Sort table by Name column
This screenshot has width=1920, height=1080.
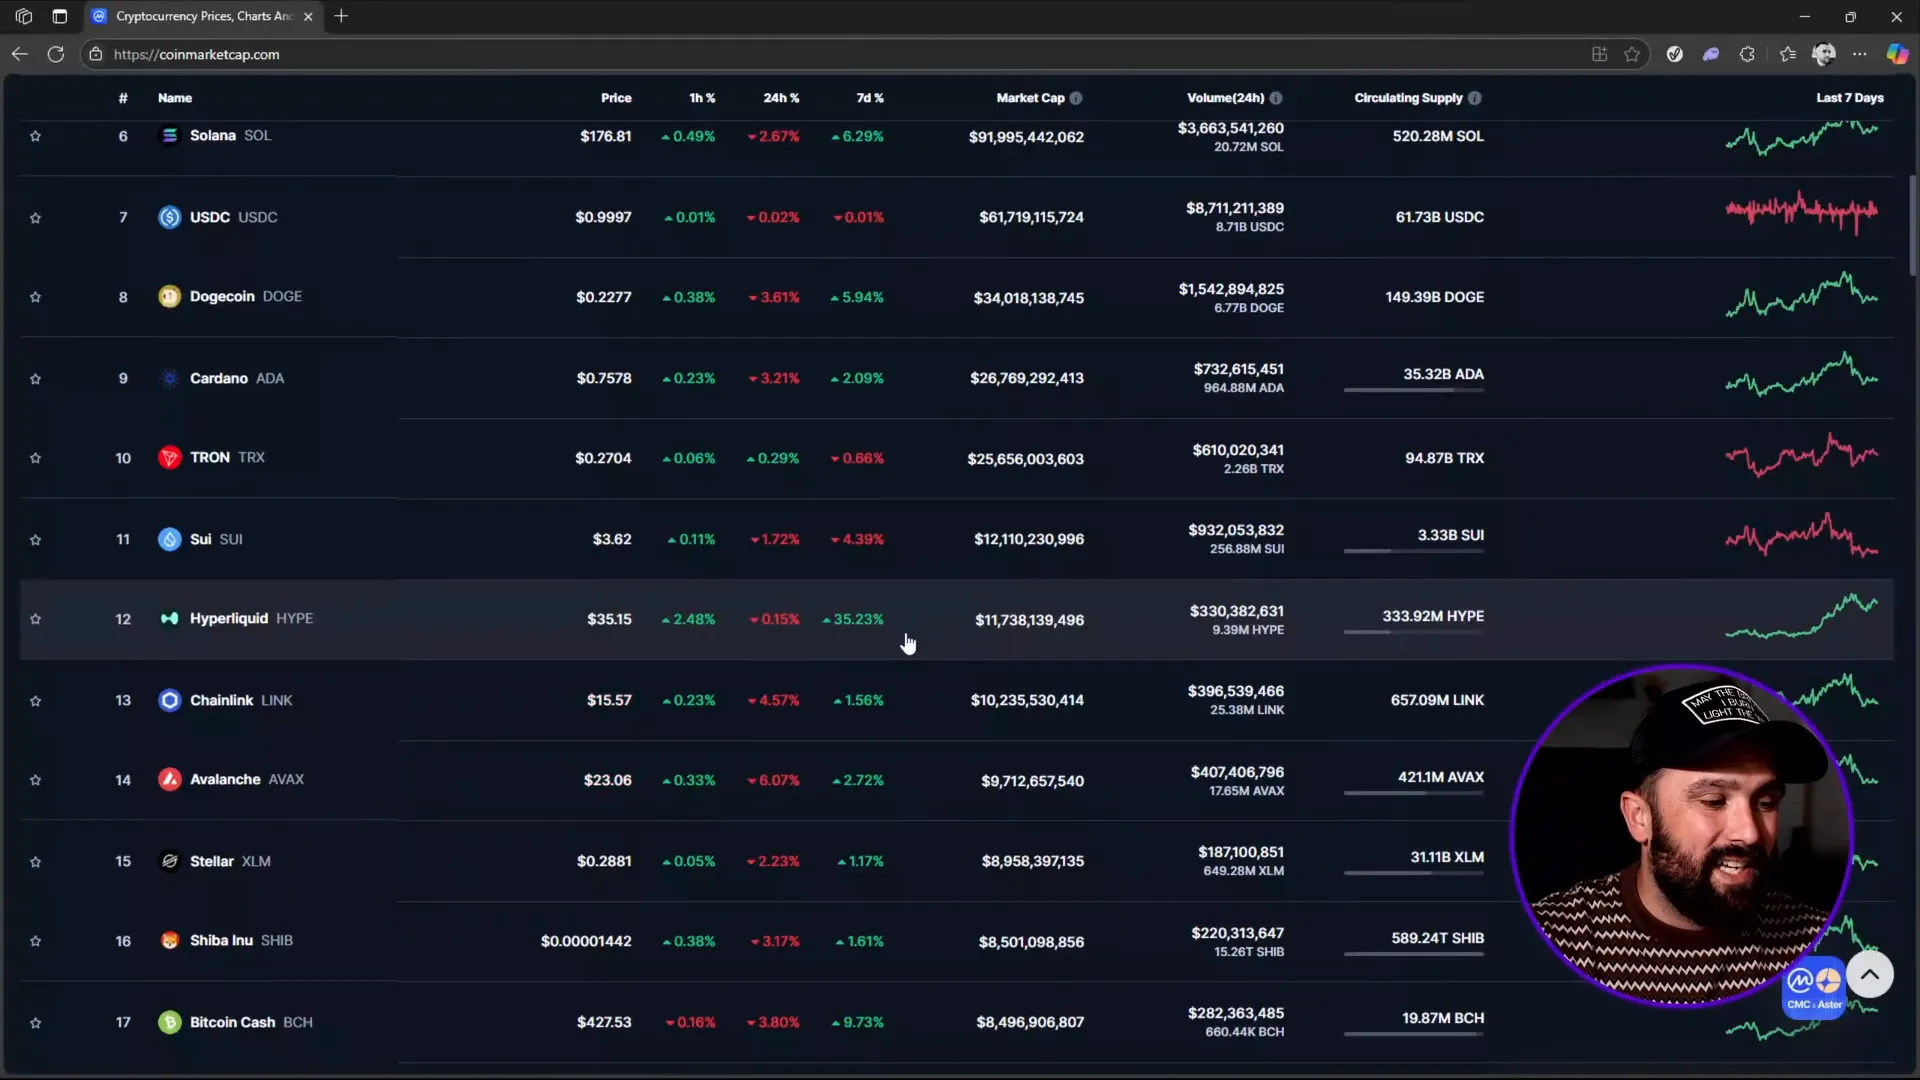175,98
